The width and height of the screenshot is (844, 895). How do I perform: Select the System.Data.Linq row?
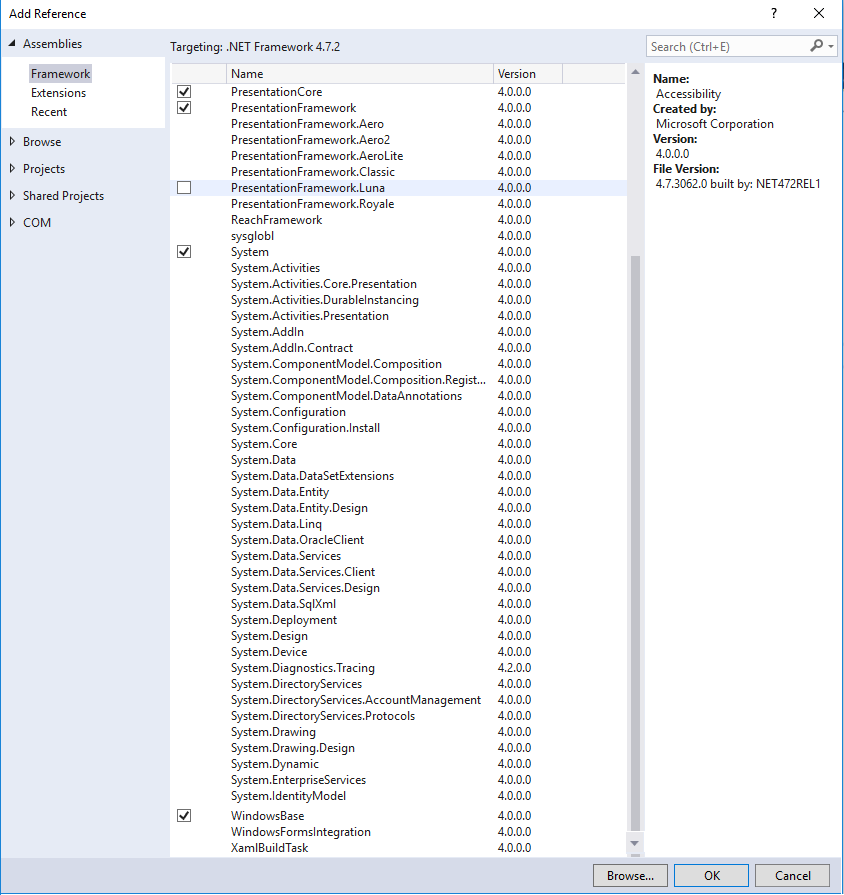click(398, 523)
